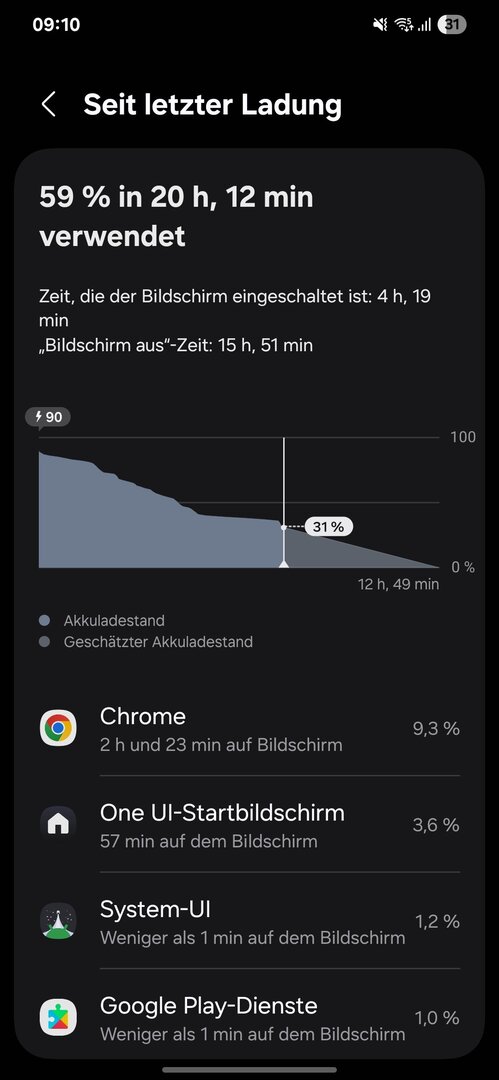Viewport: 499px width, 1080px height.
Task: Tap the back arrow icon
Action: coord(48,105)
